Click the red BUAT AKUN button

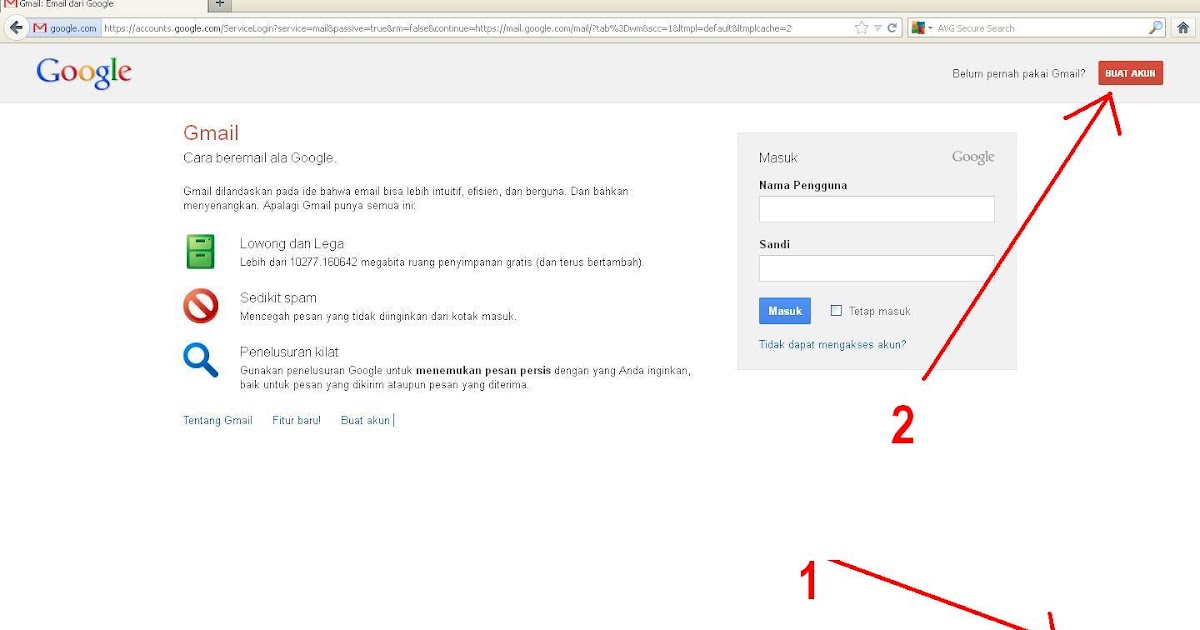(x=1130, y=73)
